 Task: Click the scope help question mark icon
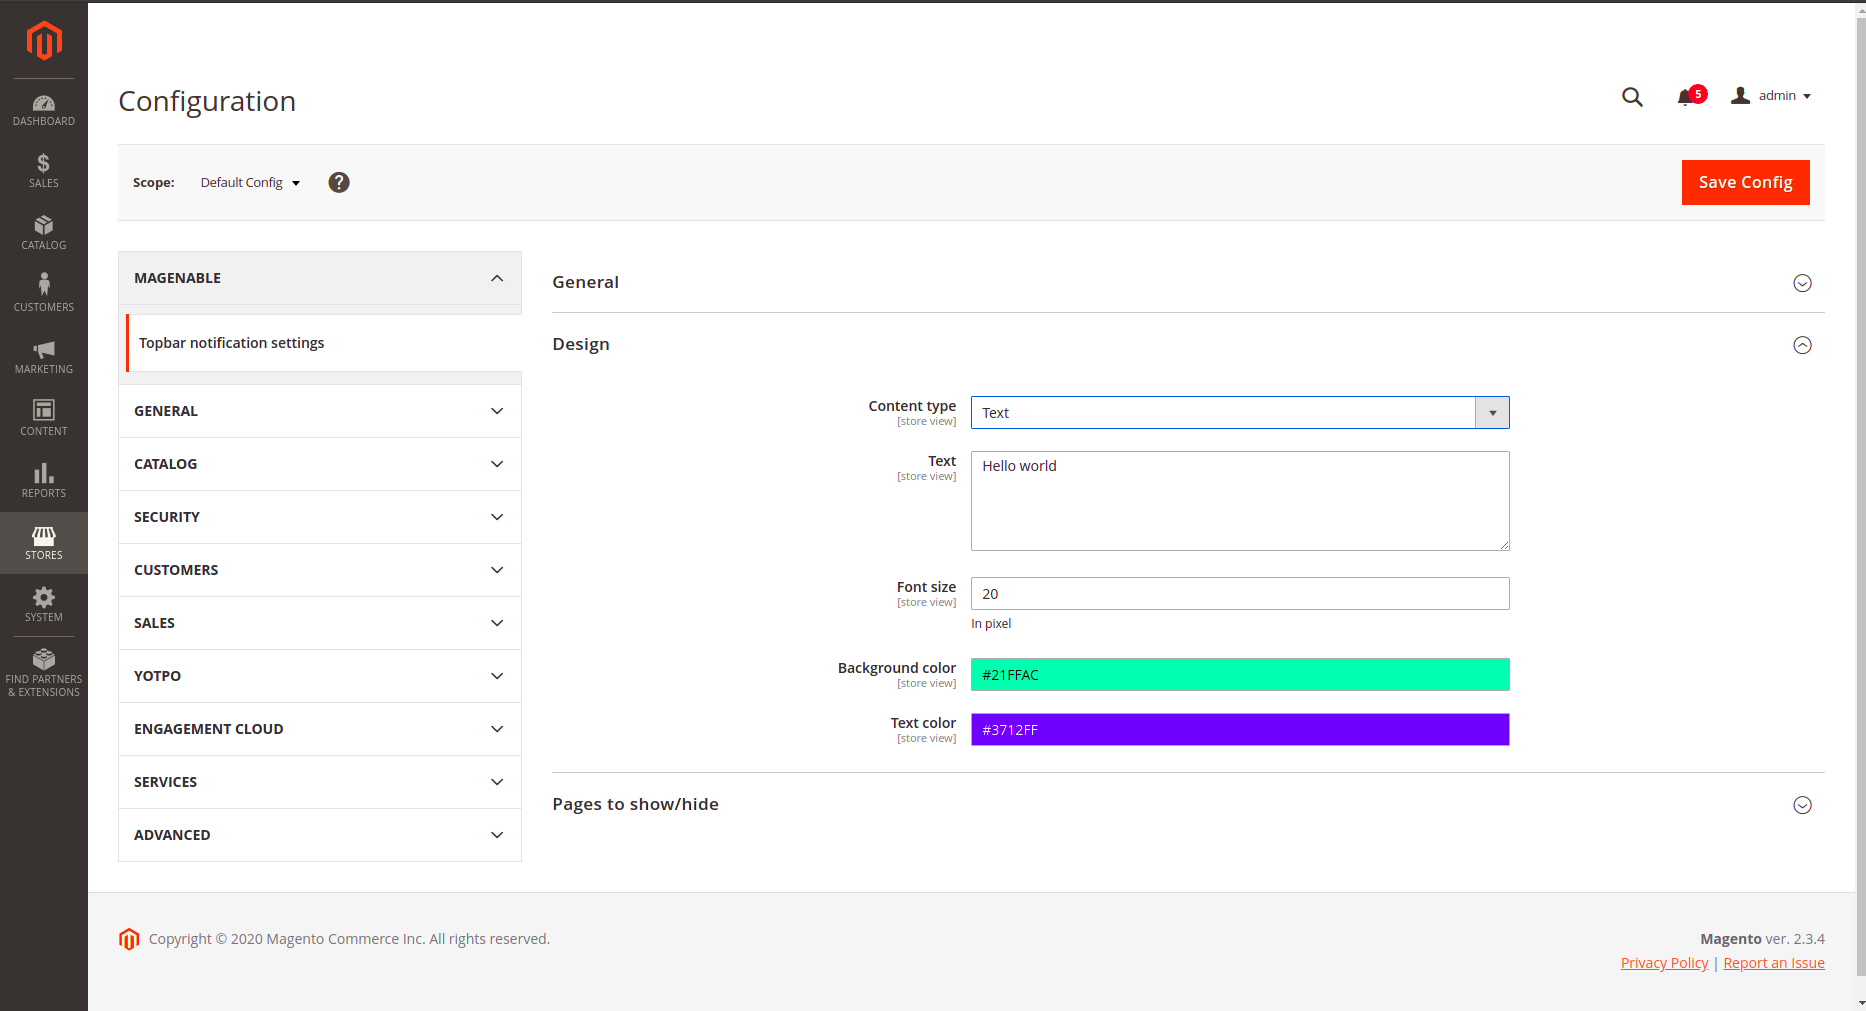point(339,182)
